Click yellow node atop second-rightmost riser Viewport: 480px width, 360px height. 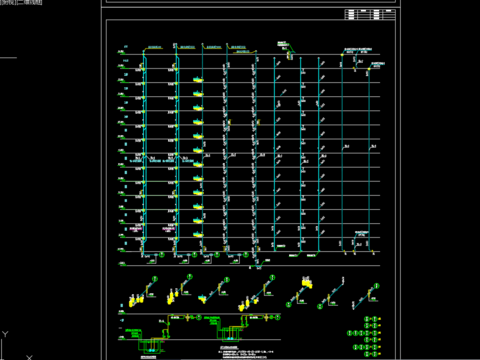tap(342, 55)
